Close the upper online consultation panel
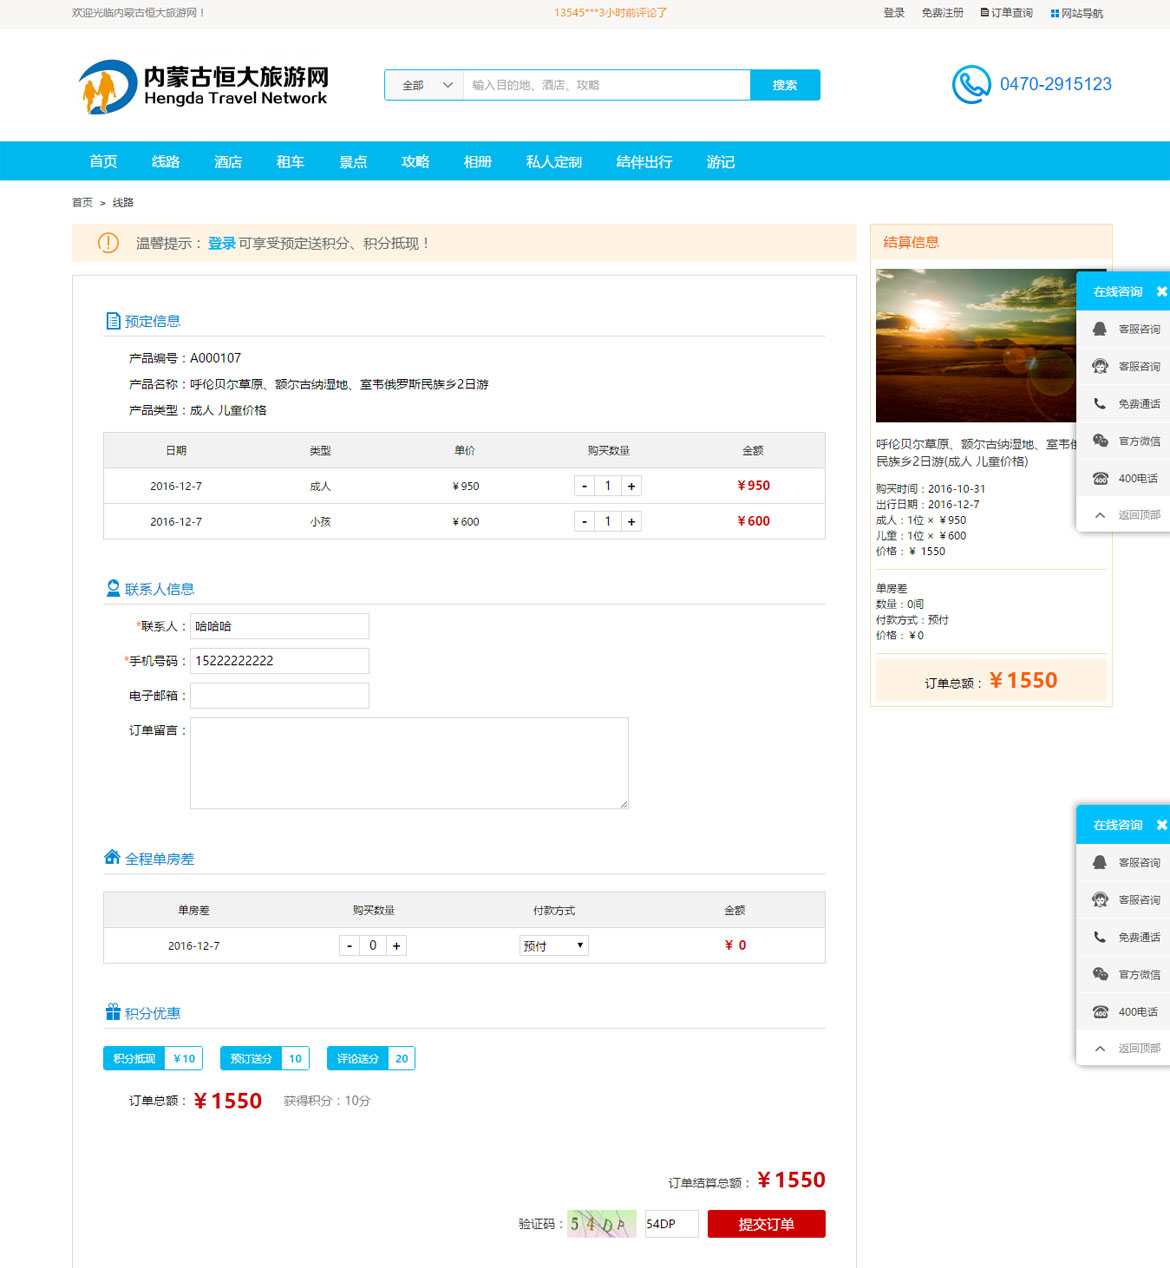Viewport: 1170px width, 1268px height. tap(1161, 292)
